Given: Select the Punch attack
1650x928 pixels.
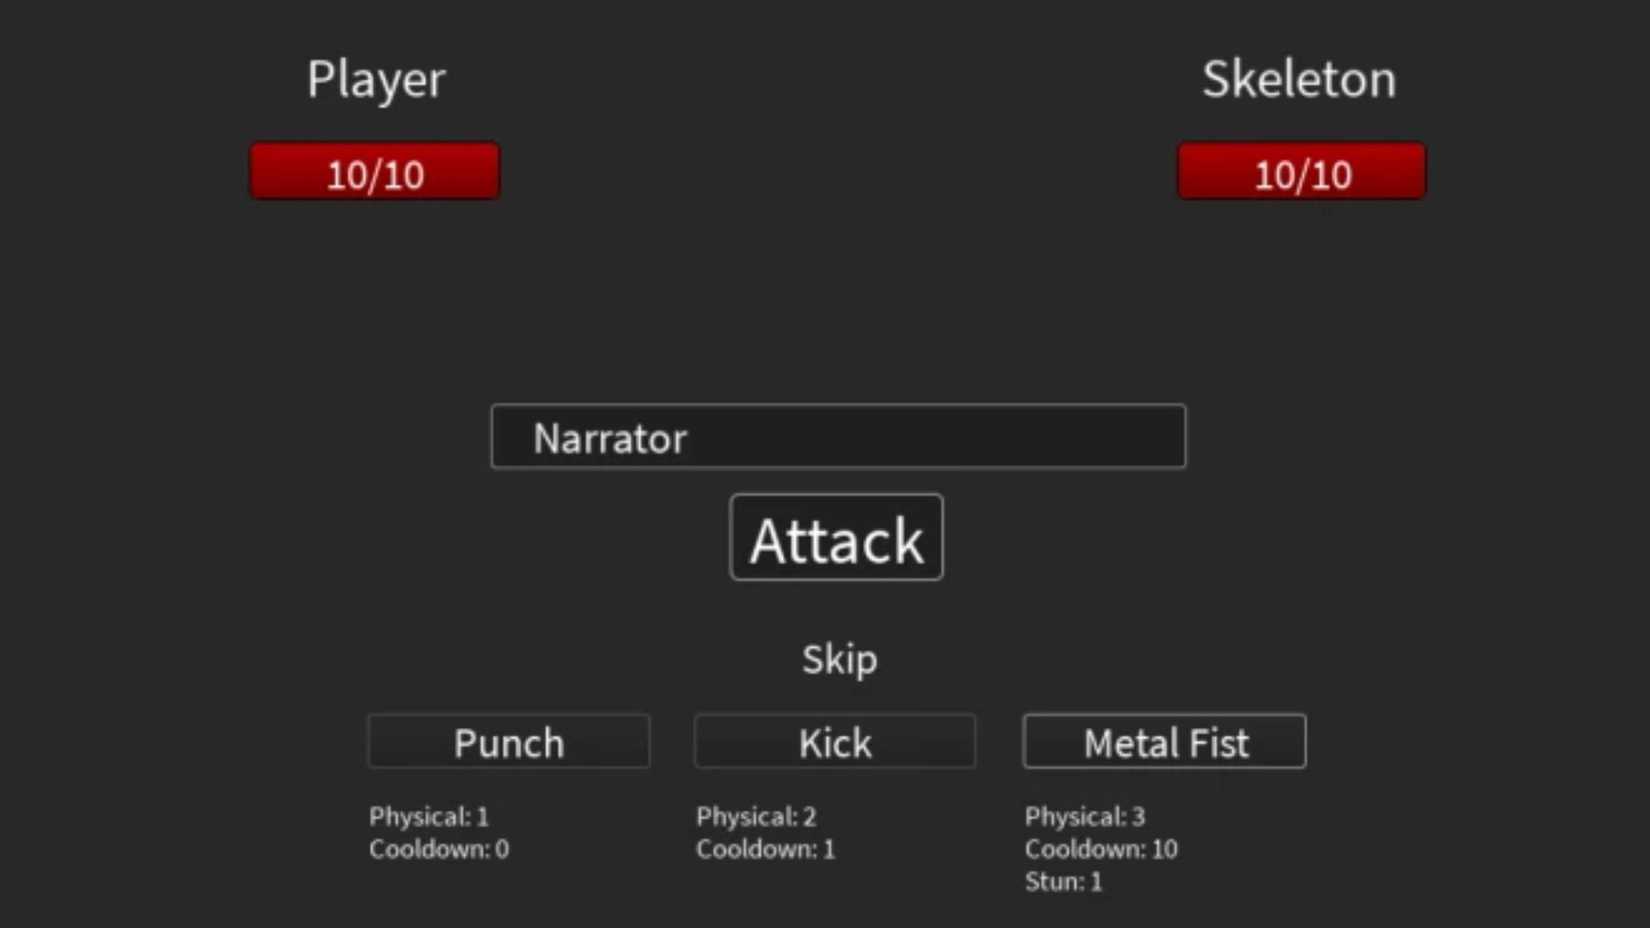Looking at the screenshot, I should (x=508, y=742).
